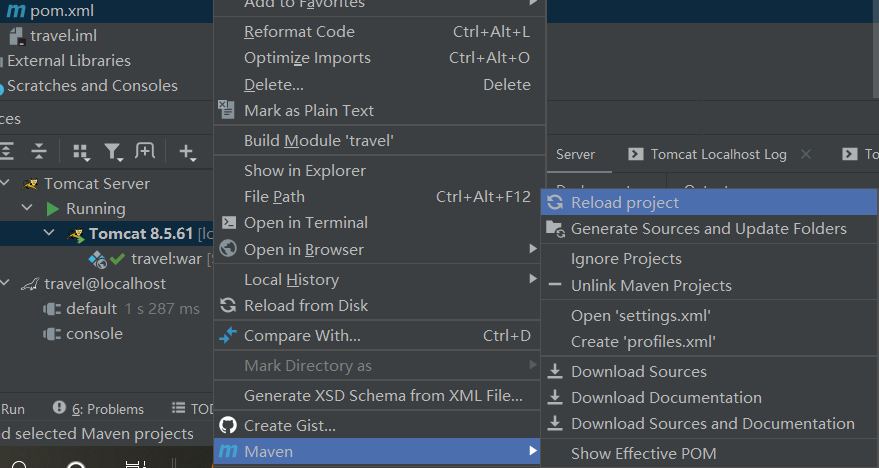Select the console database session
The height and width of the screenshot is (468, 879).
tap(94, 333)
